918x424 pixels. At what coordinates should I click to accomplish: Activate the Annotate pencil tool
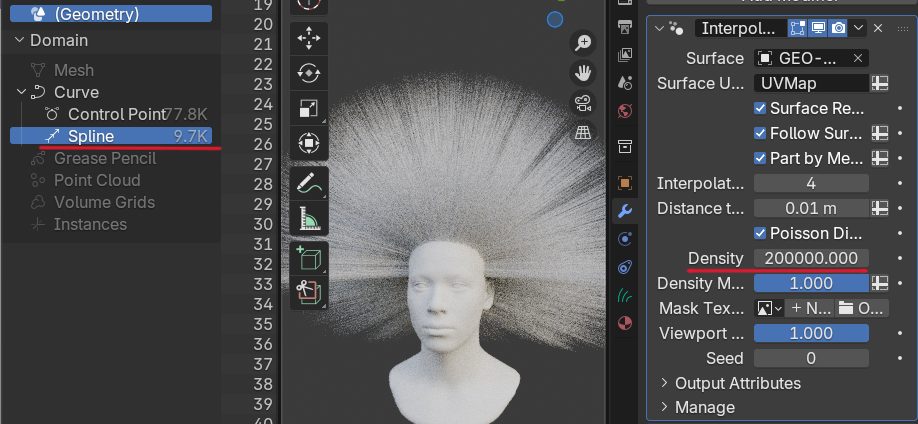click(x=308, y=183)
